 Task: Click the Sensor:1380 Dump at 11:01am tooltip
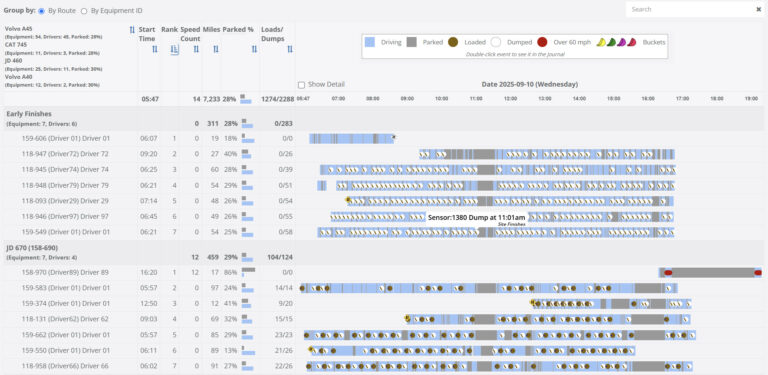point(477,218)
